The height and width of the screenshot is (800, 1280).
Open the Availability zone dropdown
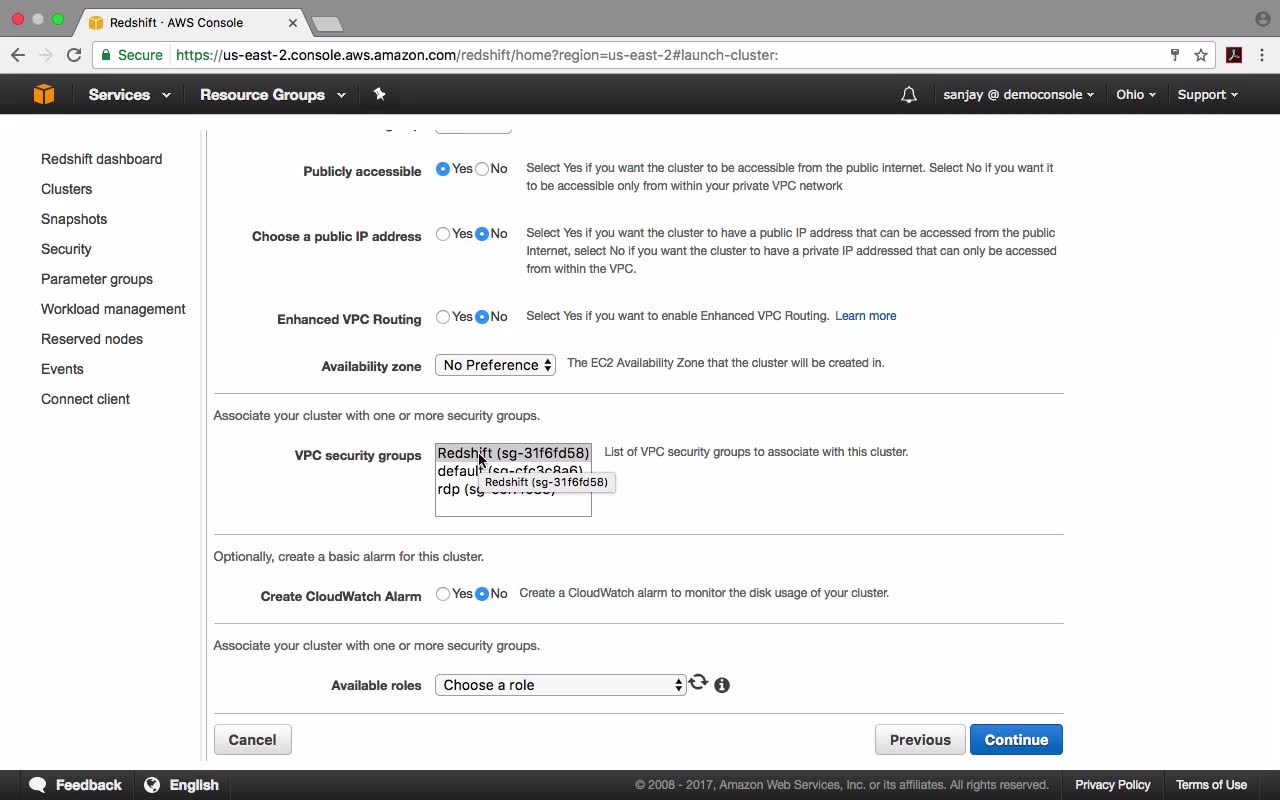point(496,365)
